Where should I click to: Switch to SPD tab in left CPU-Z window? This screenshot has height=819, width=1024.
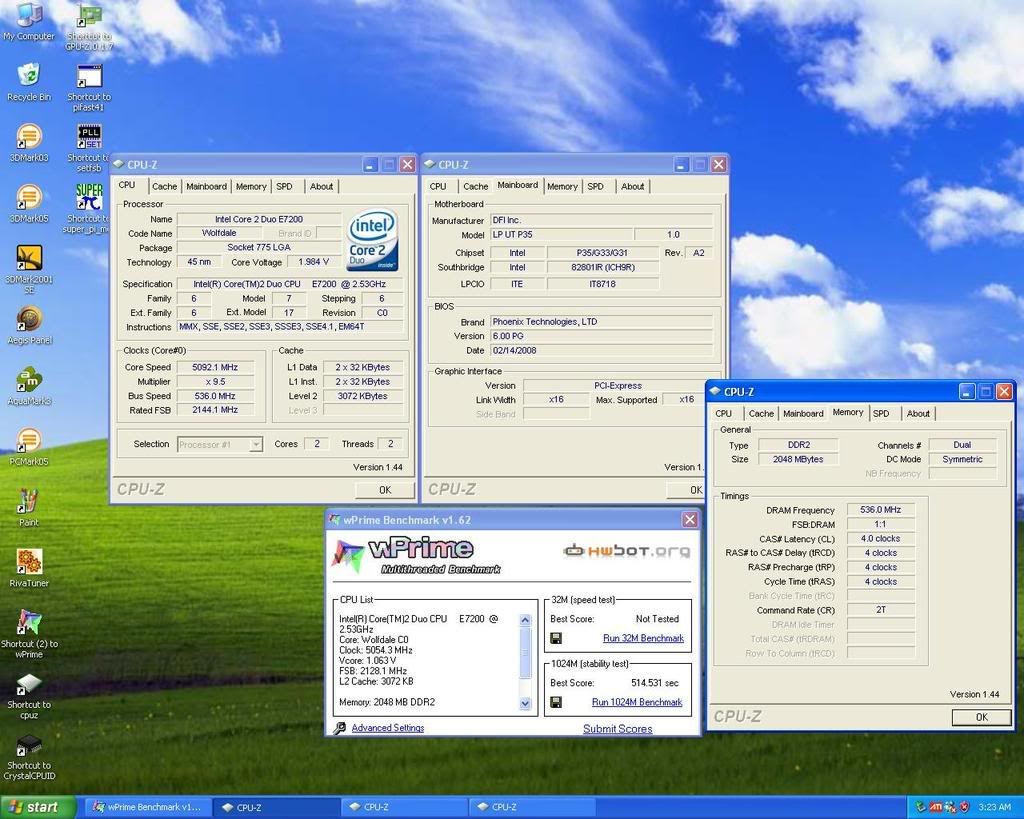284,186
